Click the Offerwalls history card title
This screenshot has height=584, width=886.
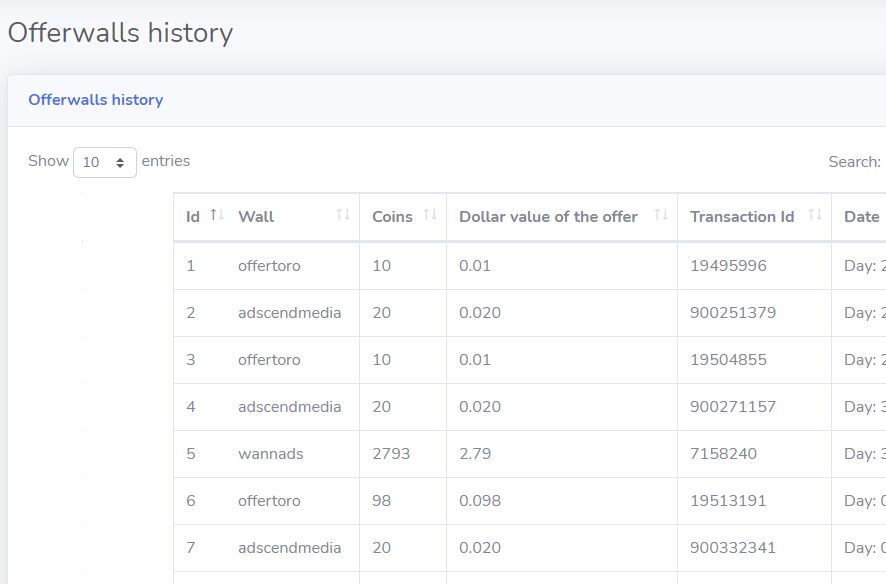point(96,100)
